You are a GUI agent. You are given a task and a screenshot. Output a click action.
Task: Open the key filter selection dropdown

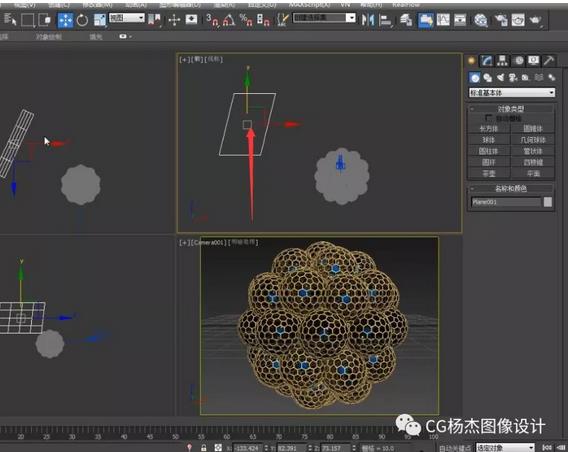point(505,448)
